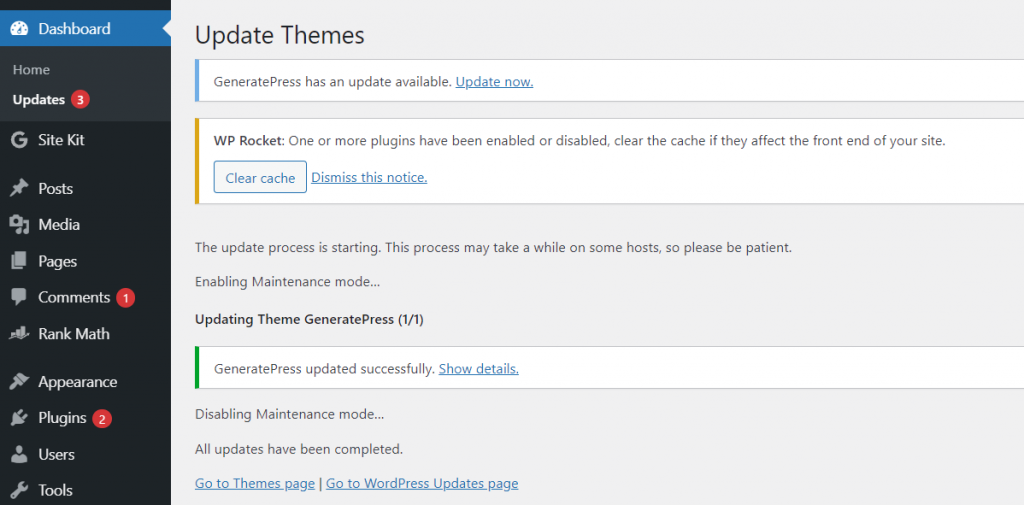Viewport: 1024px width, 505px height.
Task: Open the Home submenu item
Action: (x=31, y=70)
